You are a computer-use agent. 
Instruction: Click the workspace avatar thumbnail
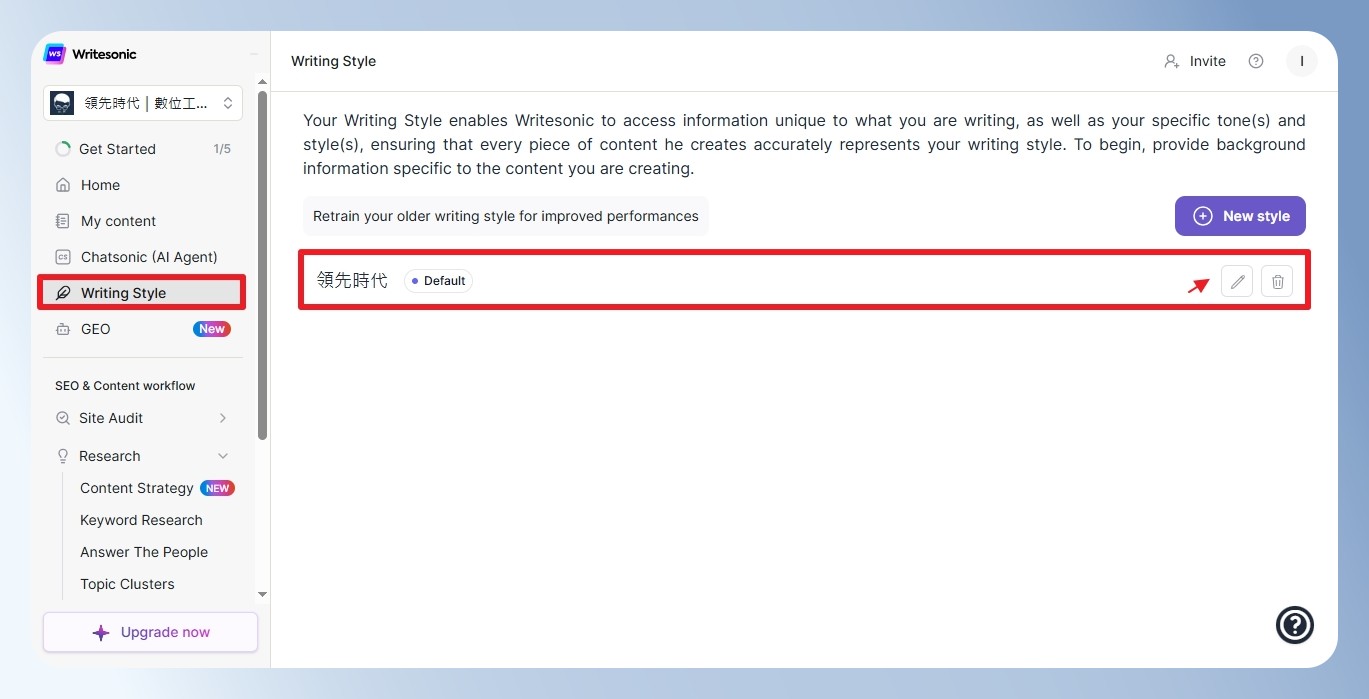[62, 103]
